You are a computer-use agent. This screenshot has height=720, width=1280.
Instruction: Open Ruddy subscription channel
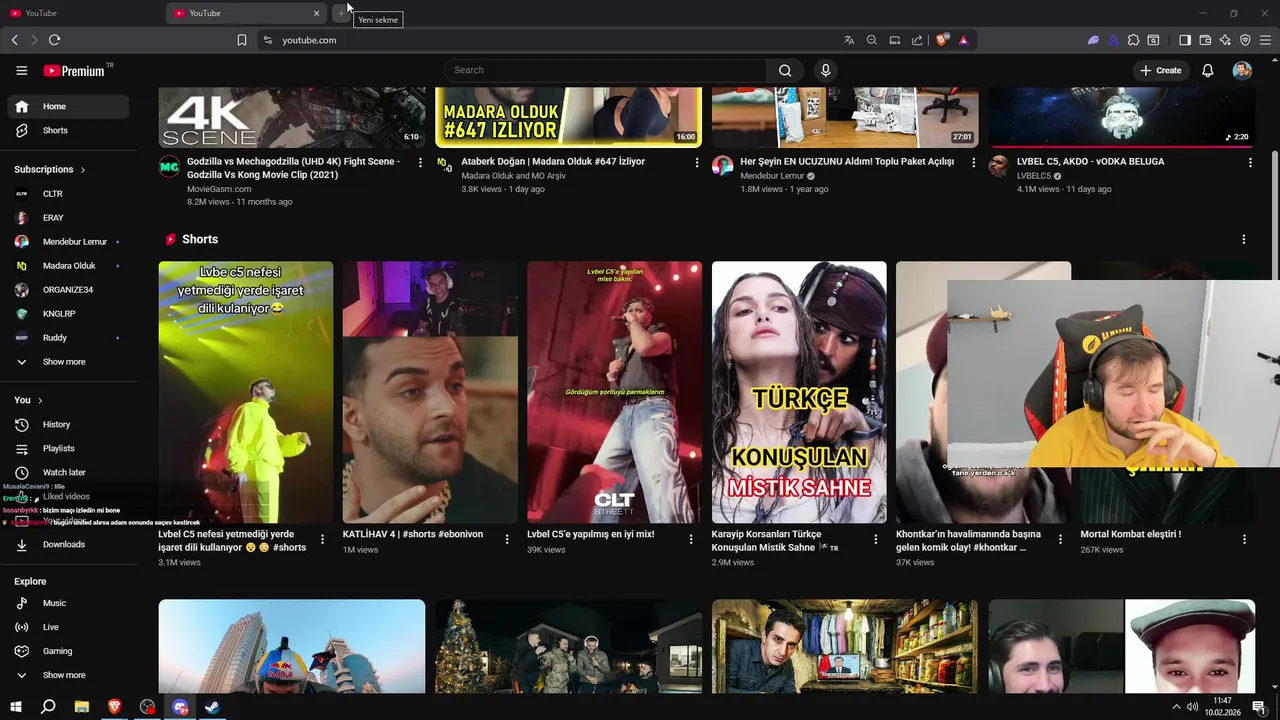tap(68, 338)
